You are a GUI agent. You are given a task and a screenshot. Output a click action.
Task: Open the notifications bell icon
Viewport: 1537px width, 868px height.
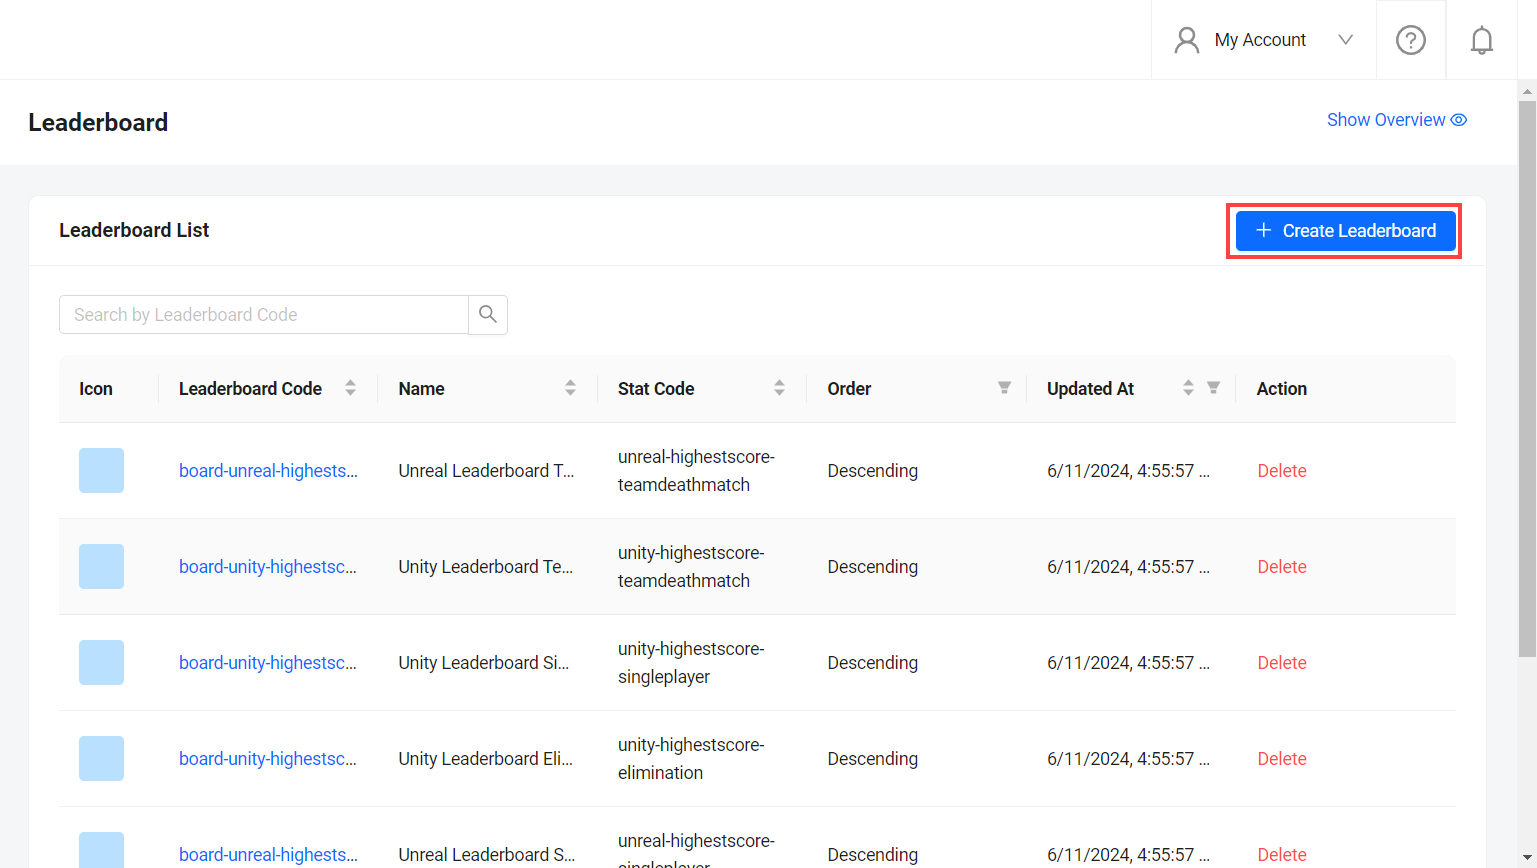tap(1481, 40)
